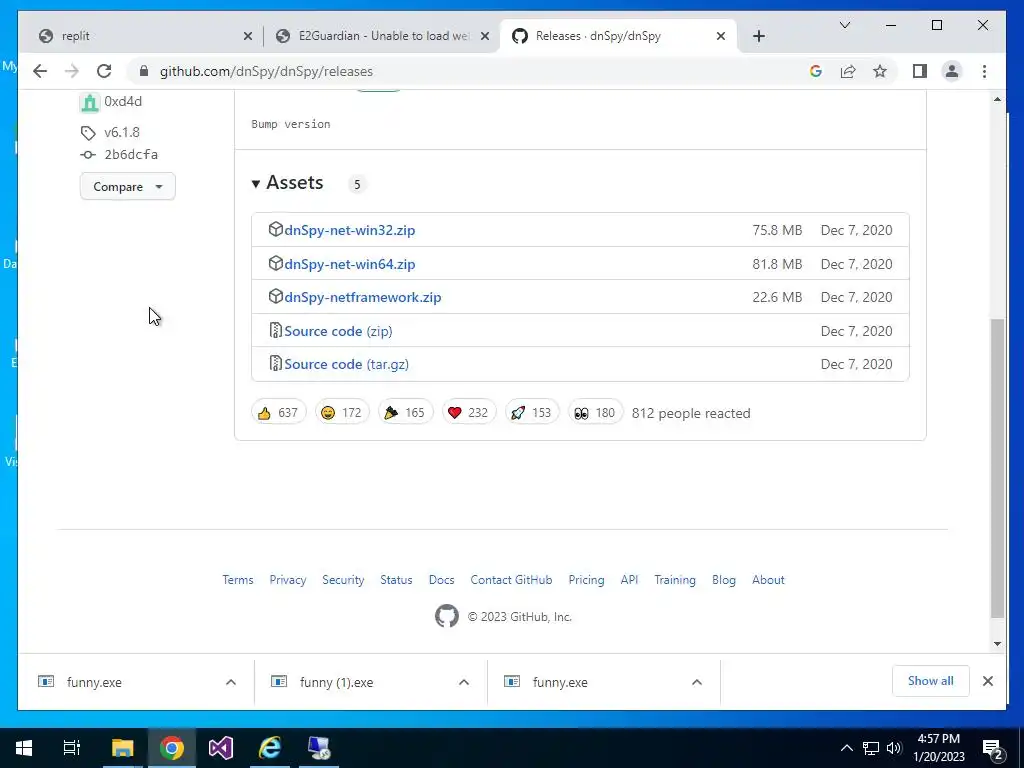Open the Security footer link
This screenshot has height=768, width=1024.
pyautogui.click(x=343, y=580)
